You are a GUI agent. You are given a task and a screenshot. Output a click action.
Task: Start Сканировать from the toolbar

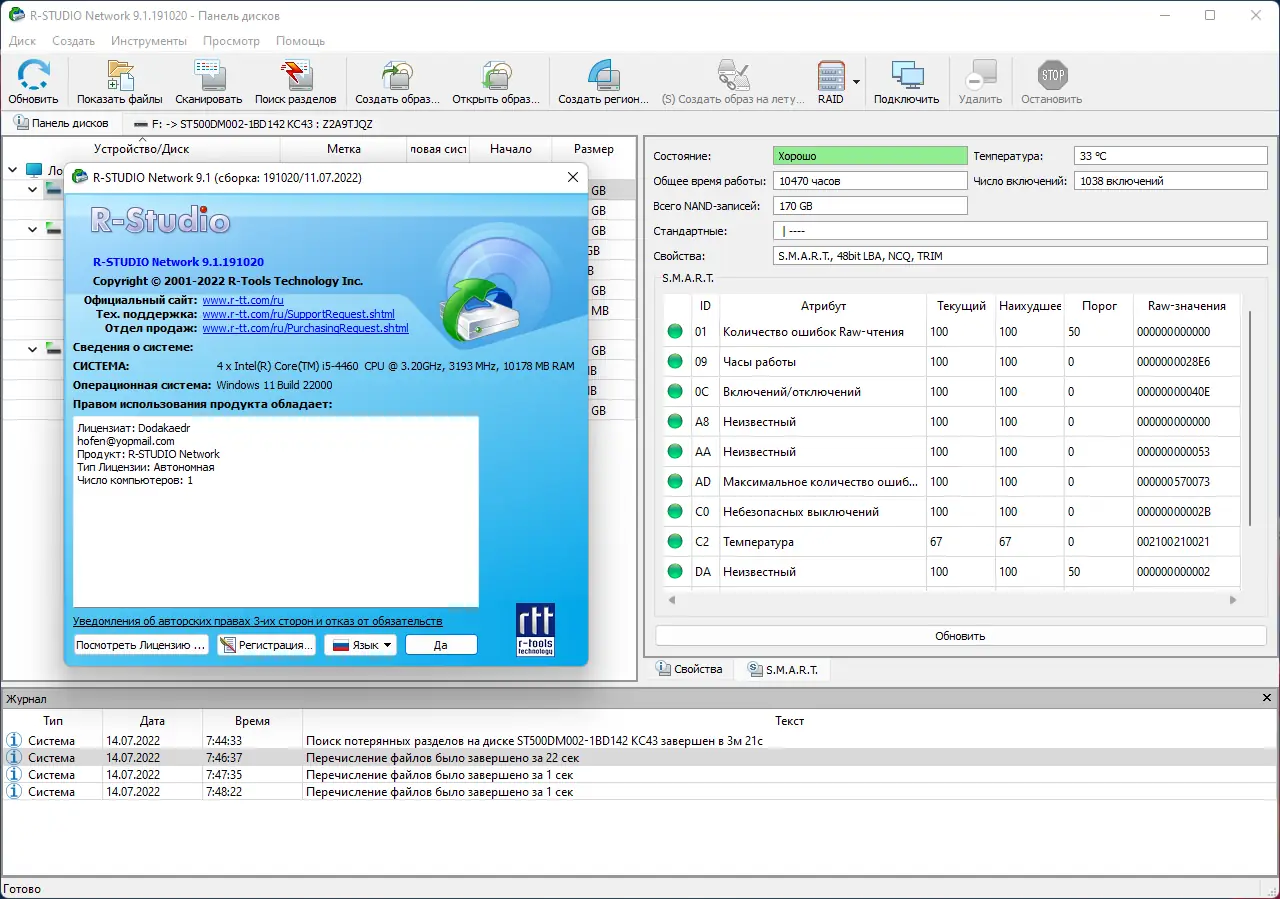click(209, 75)
